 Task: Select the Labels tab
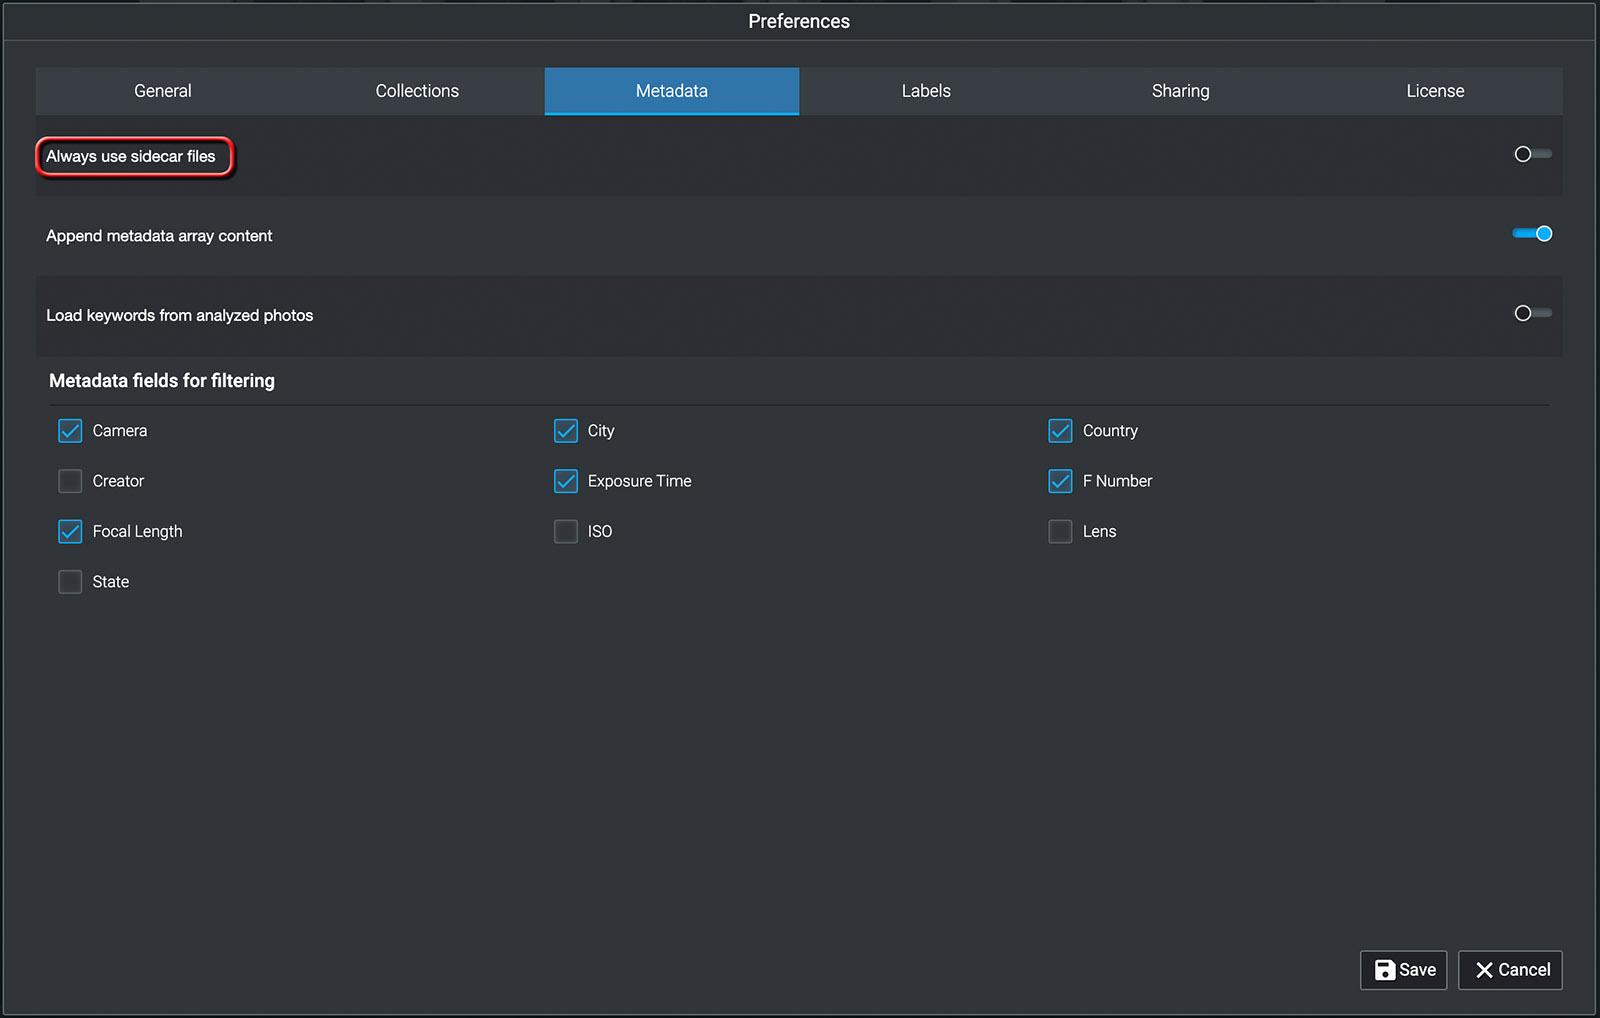[926, 91]
